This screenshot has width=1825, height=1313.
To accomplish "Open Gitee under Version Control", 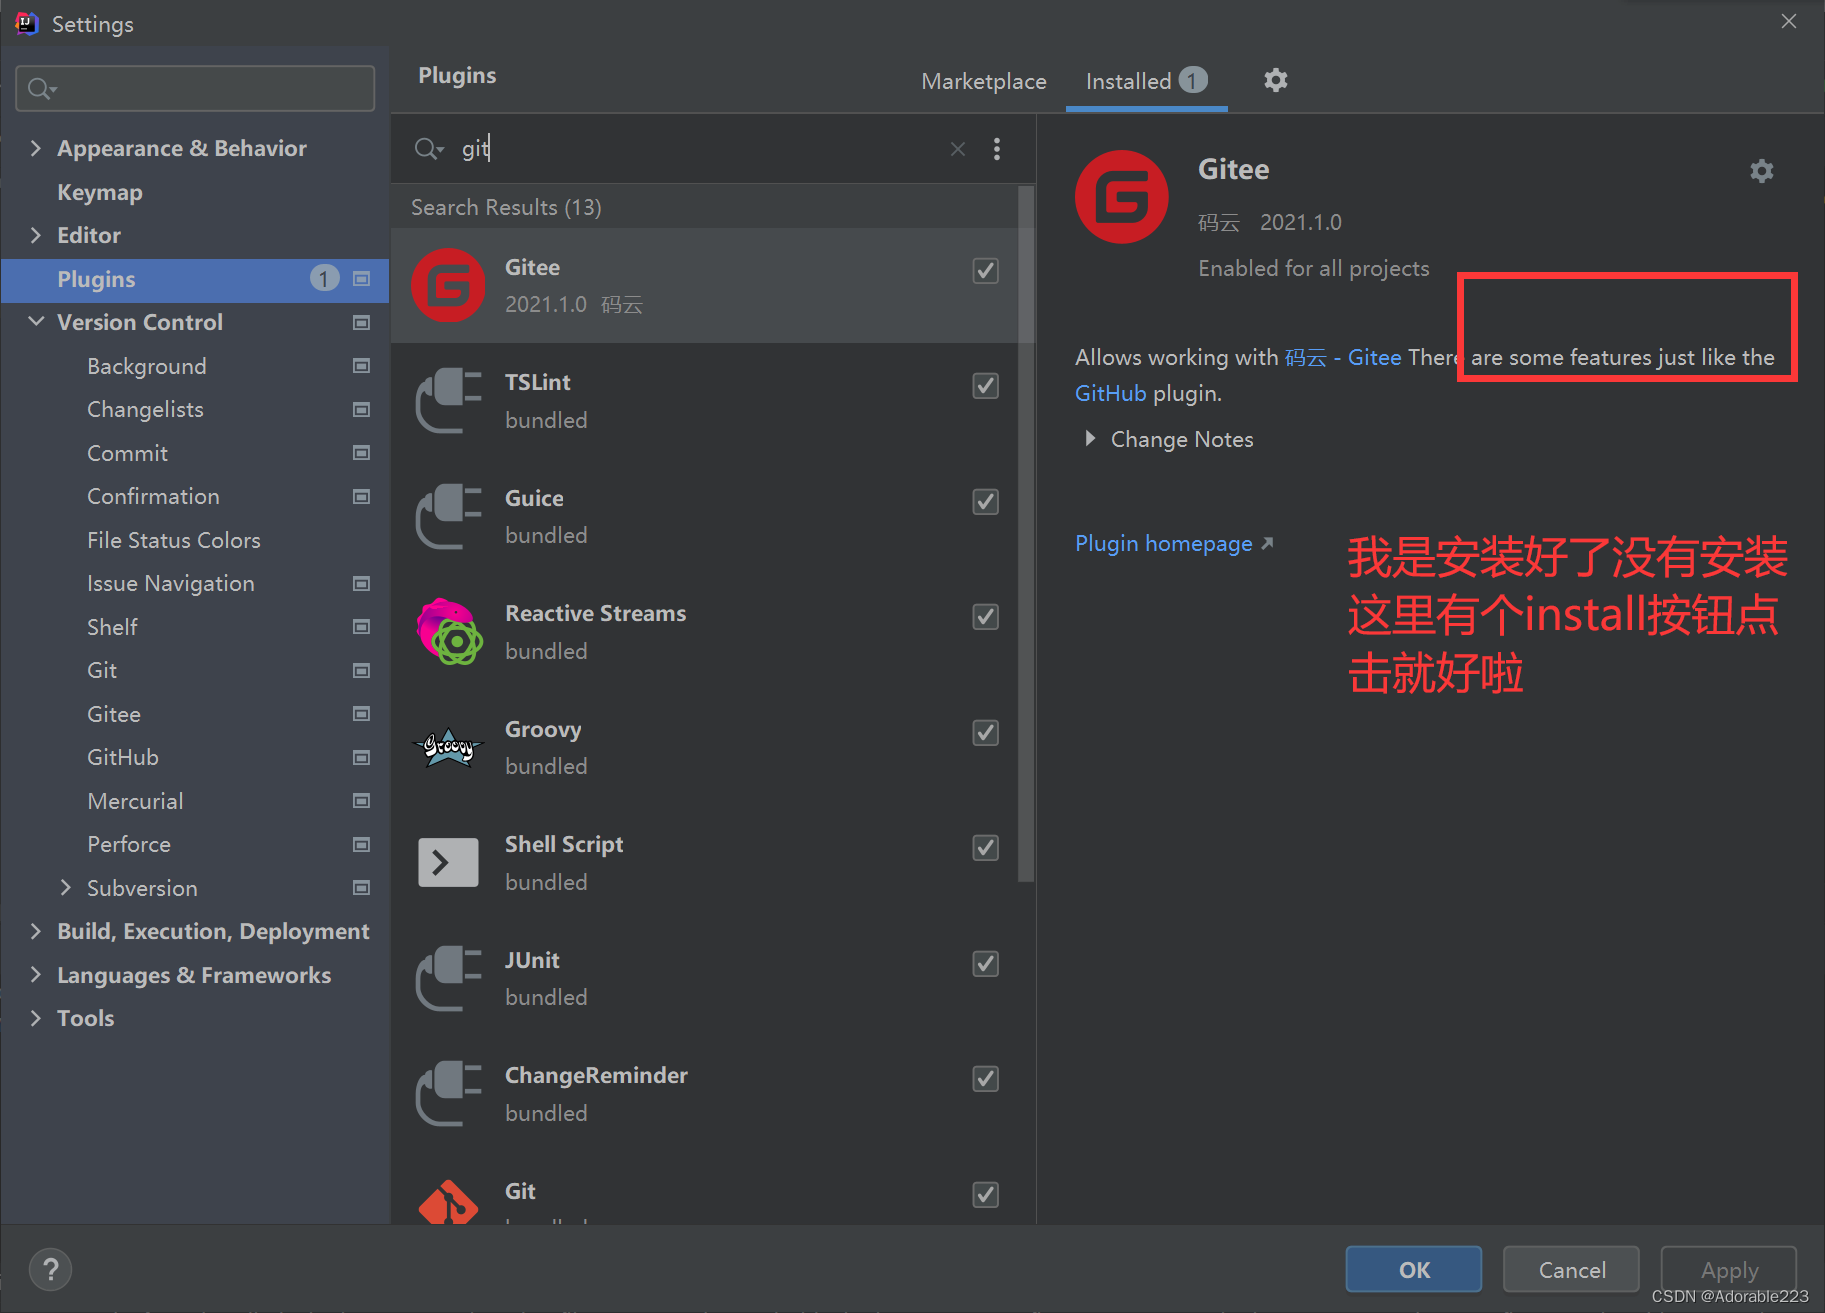I will coord(114,714).
